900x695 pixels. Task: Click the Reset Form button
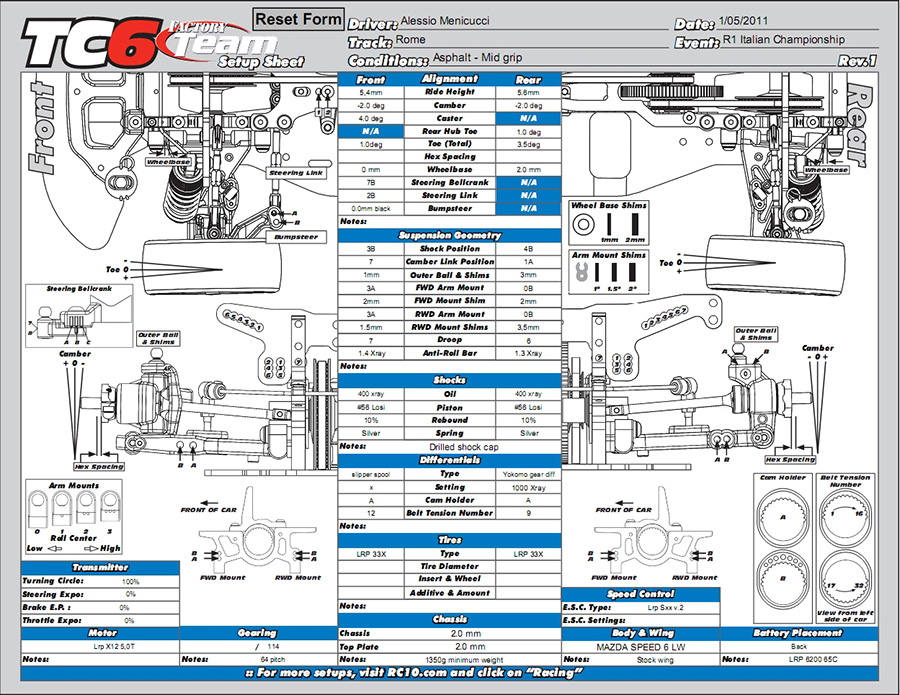[298, 19]
